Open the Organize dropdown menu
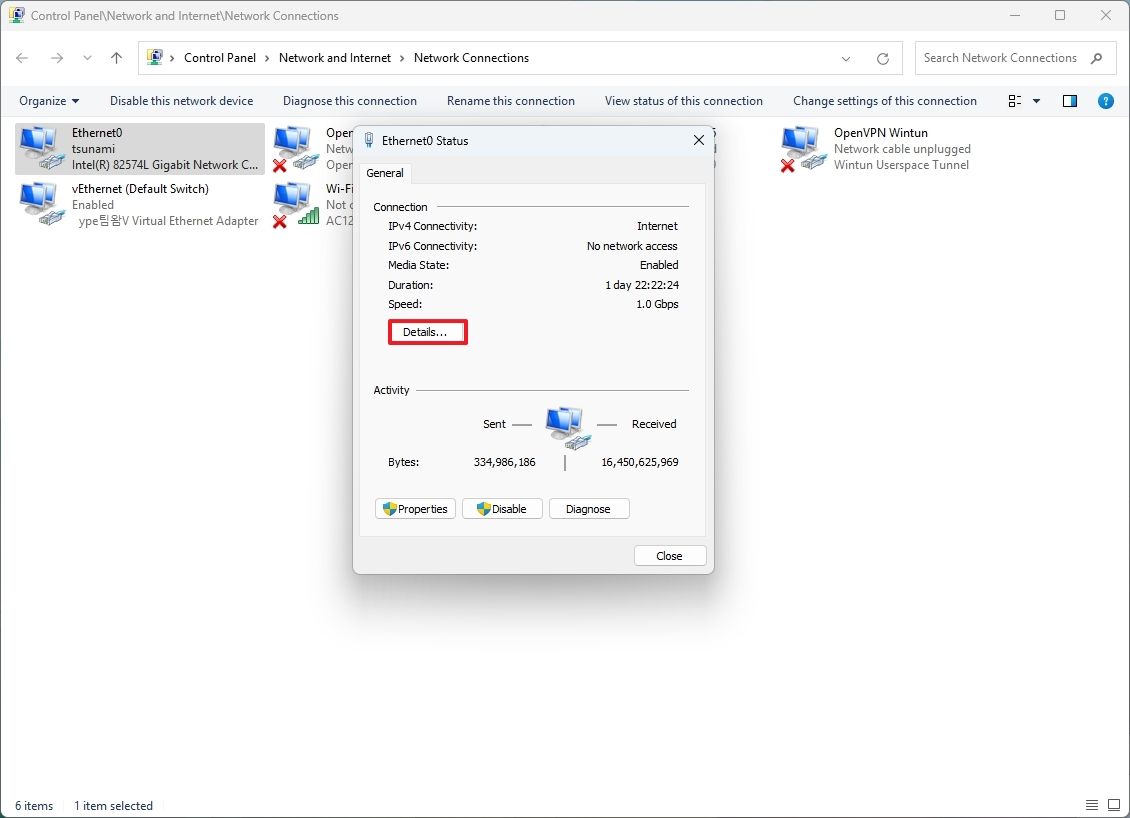The image size is (1130, 818). (x=48, y=100)
